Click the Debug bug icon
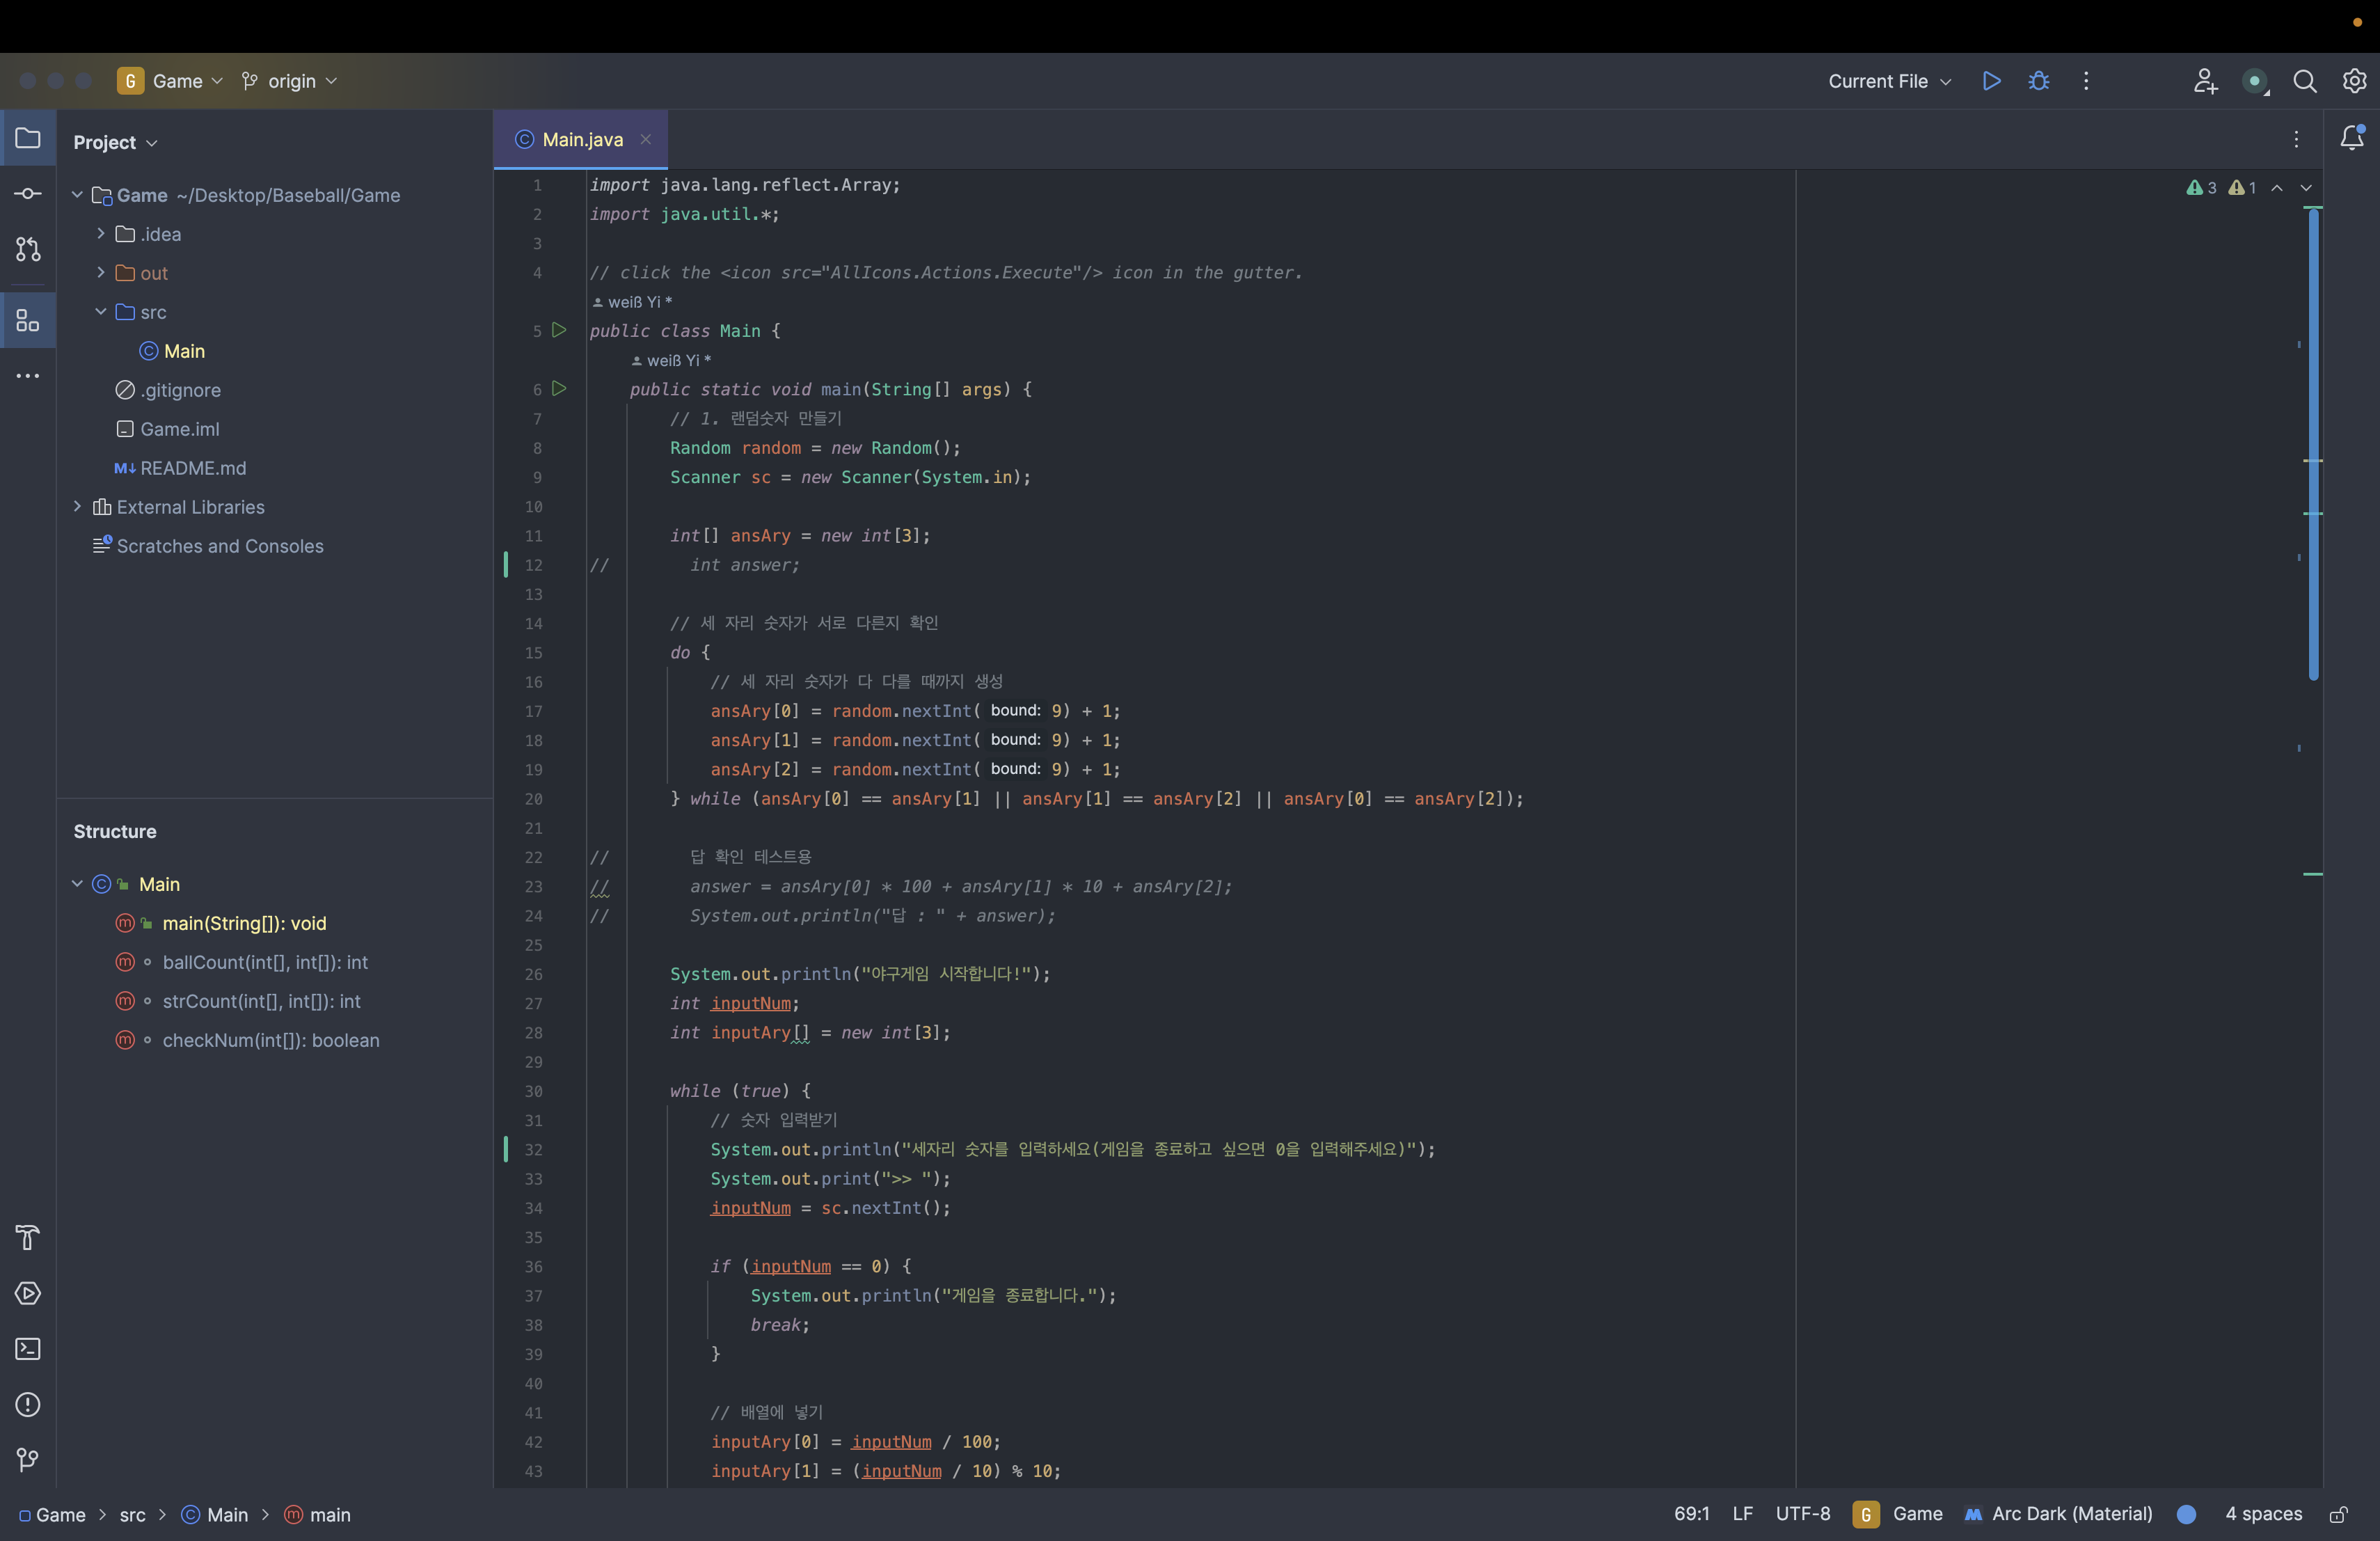2380x1541 pixels. (2038, 81)
